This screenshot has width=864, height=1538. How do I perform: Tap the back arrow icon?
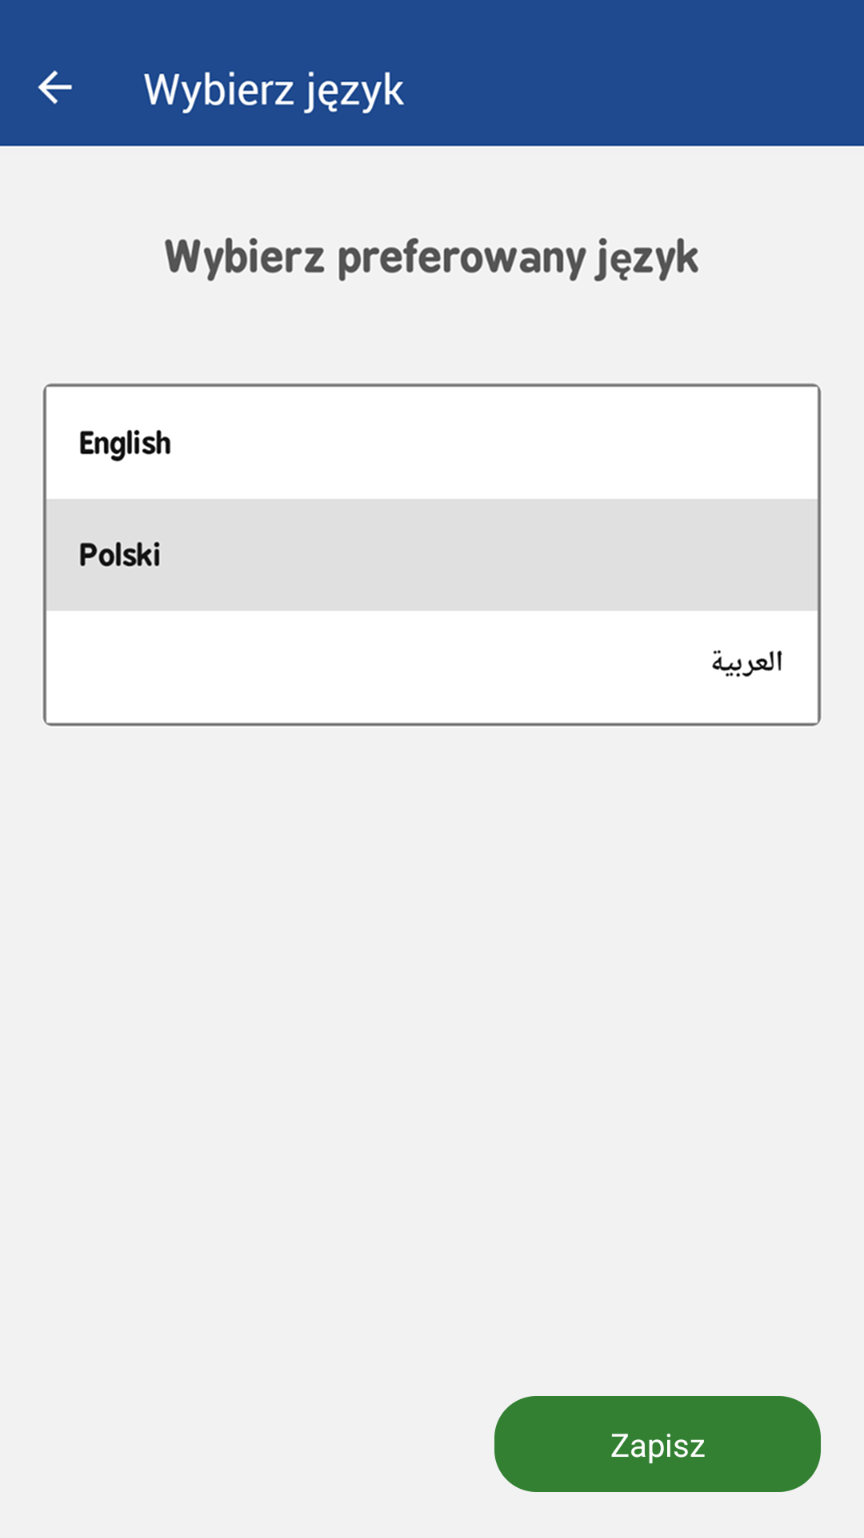(x=55, y=88)
